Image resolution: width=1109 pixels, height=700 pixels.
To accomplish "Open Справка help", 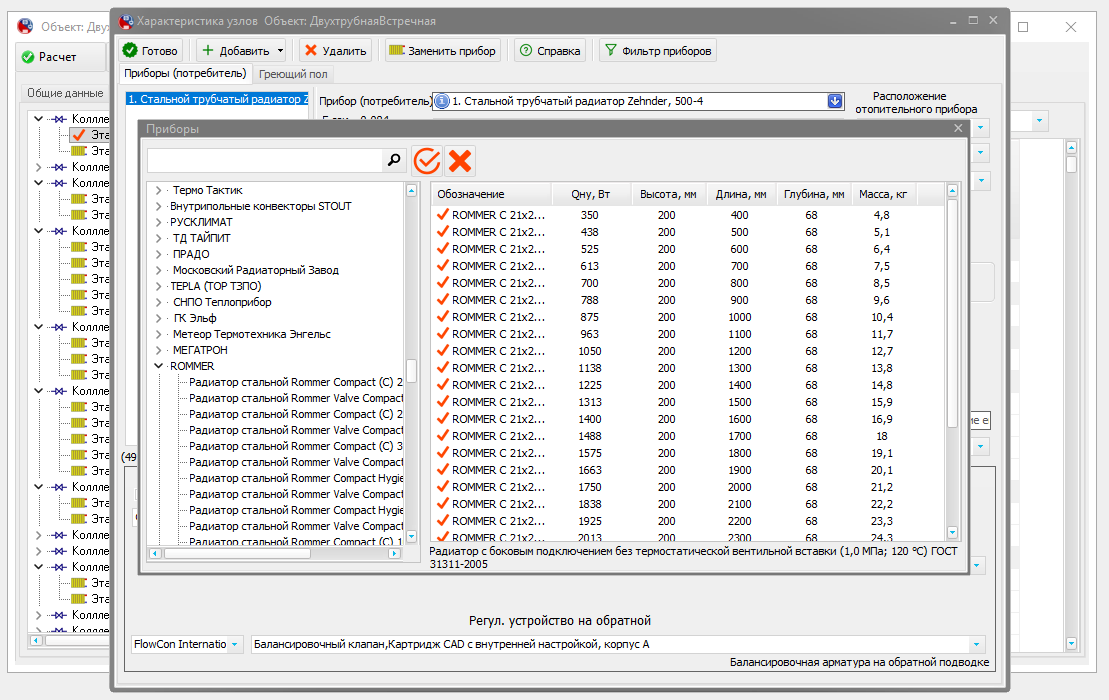I will coord(550,51).
